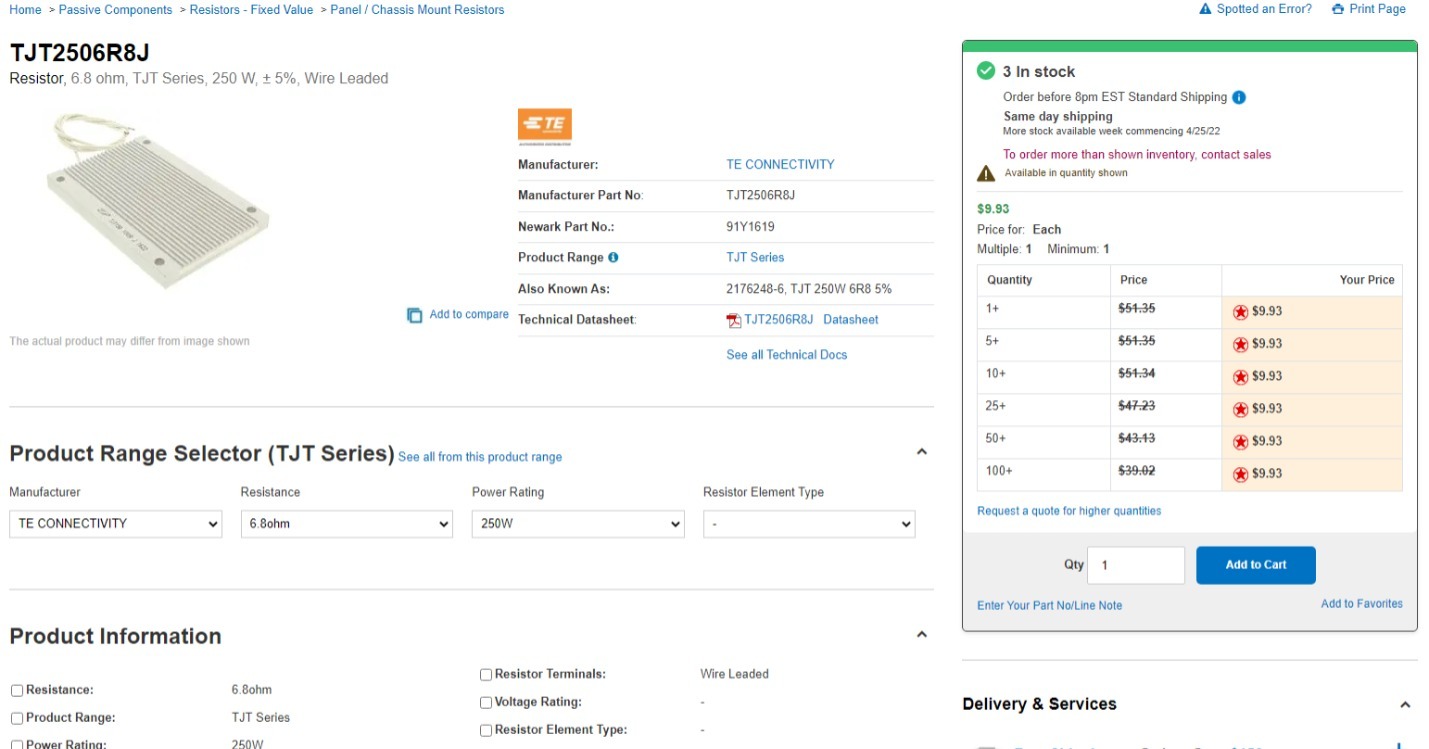Click the Spotted an Error warning icon
1429x749 pixels.
point(1205,9)
